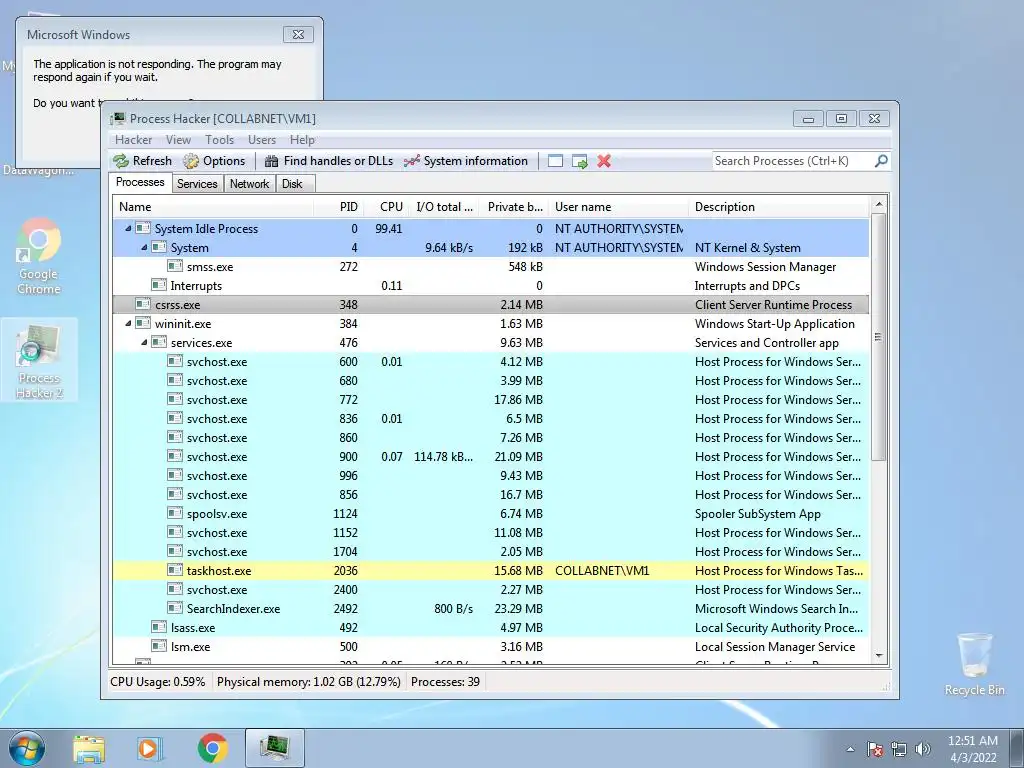The width and height of the screenshot is (1024, 768).
Task: Open the Help menu
Action: click(302, 140)
